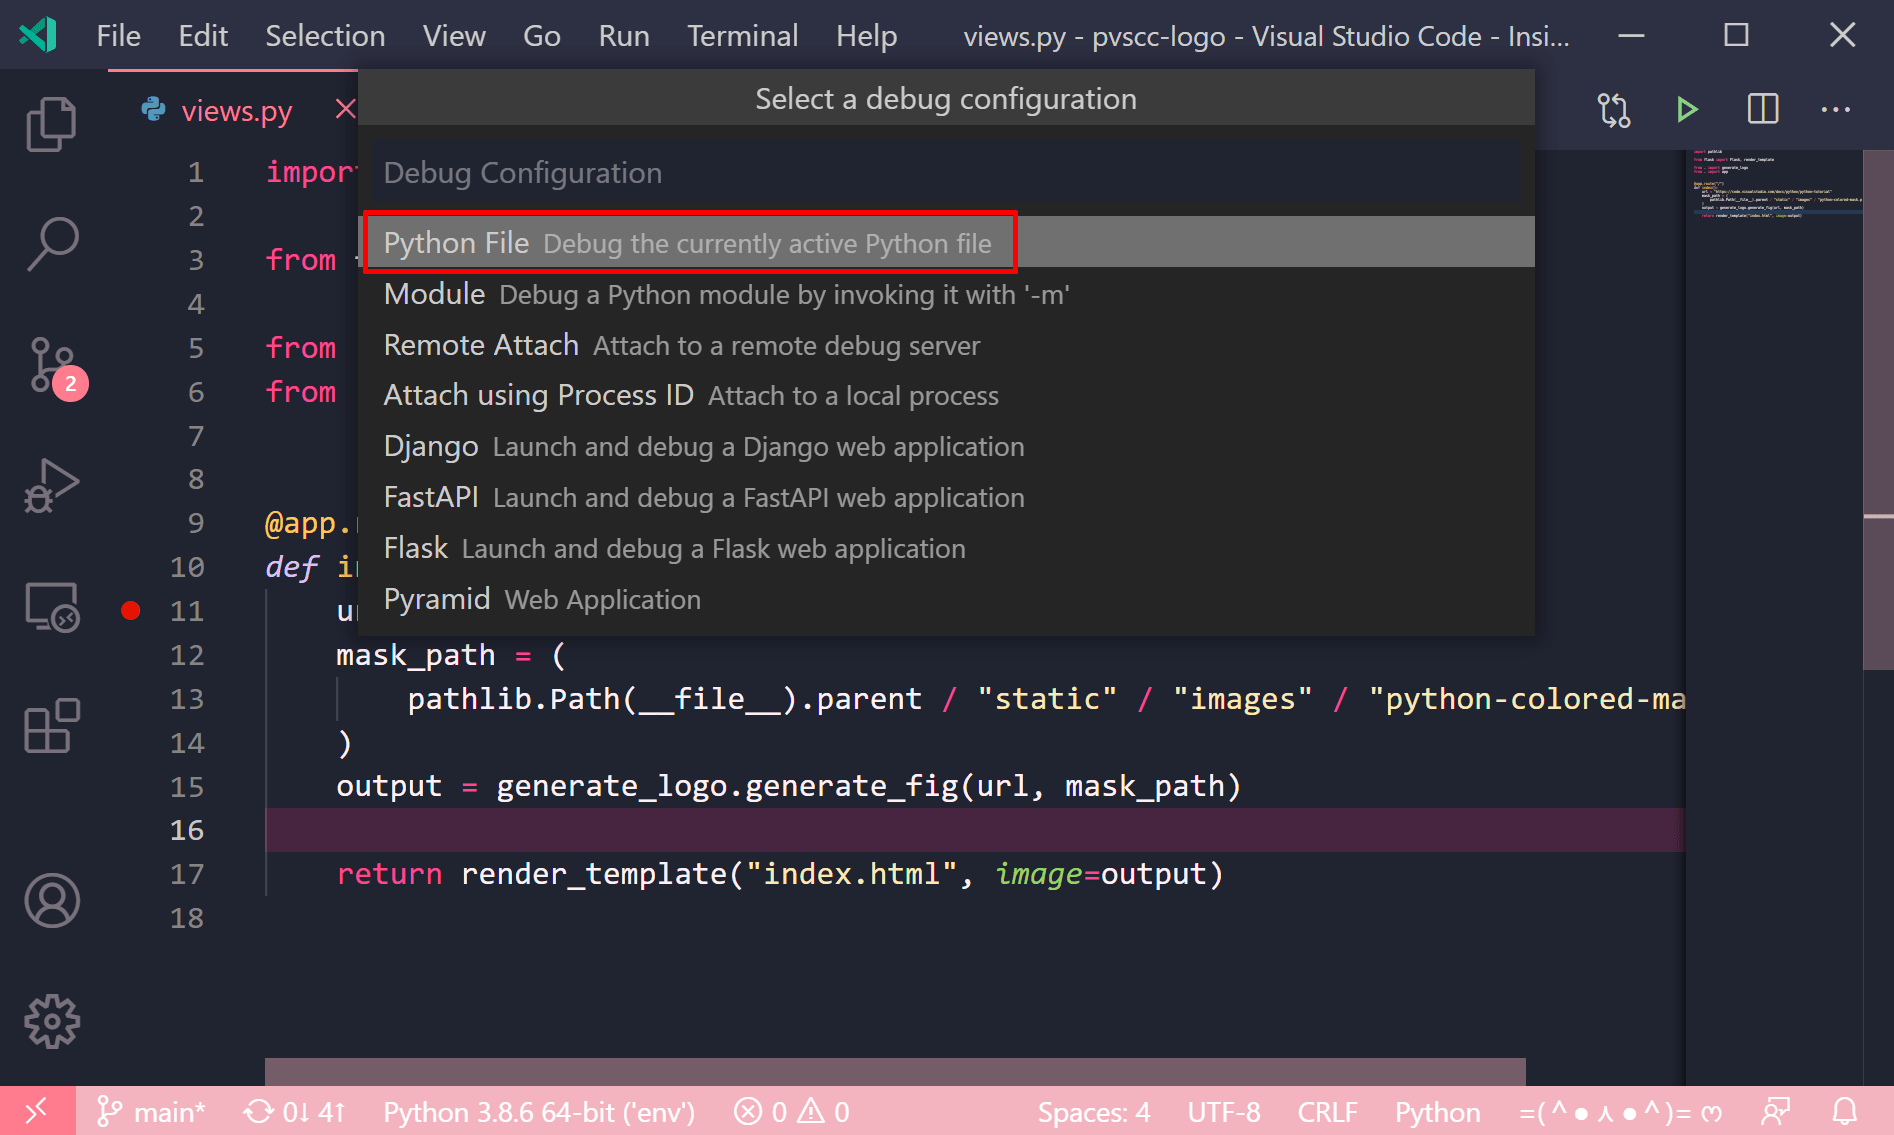
Task: Open Source Control with 2 pending changes
Action: point(51,366)
